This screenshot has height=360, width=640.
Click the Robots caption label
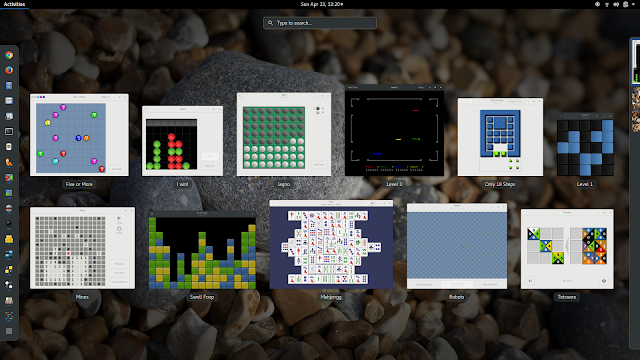click(x=456, y=297)
